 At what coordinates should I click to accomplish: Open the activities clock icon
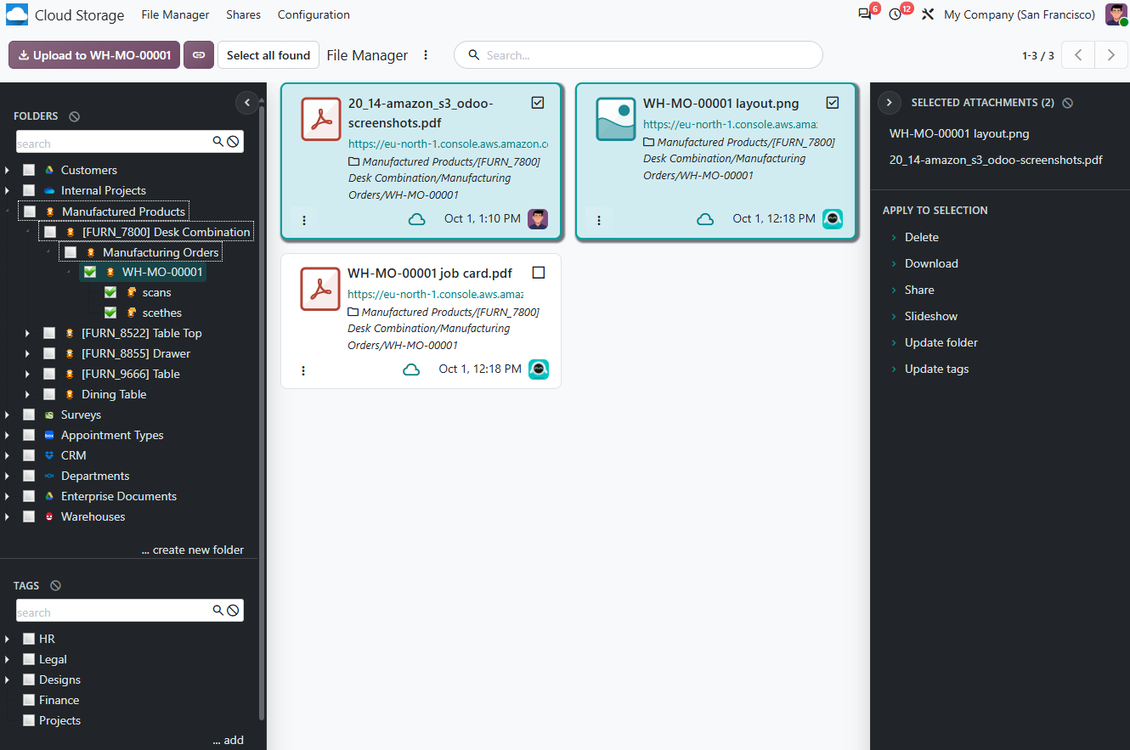tap(895, 14)
